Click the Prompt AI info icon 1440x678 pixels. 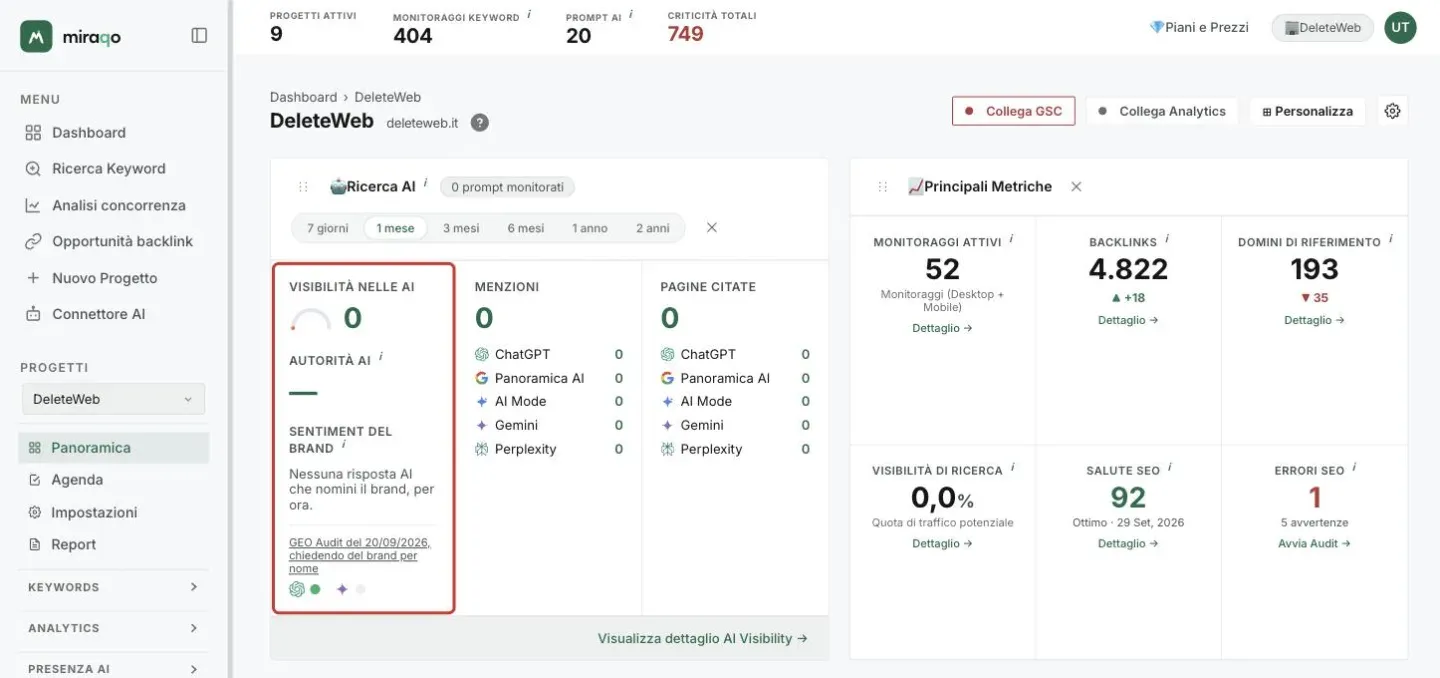pyautogui.click(x=631, y=15)
